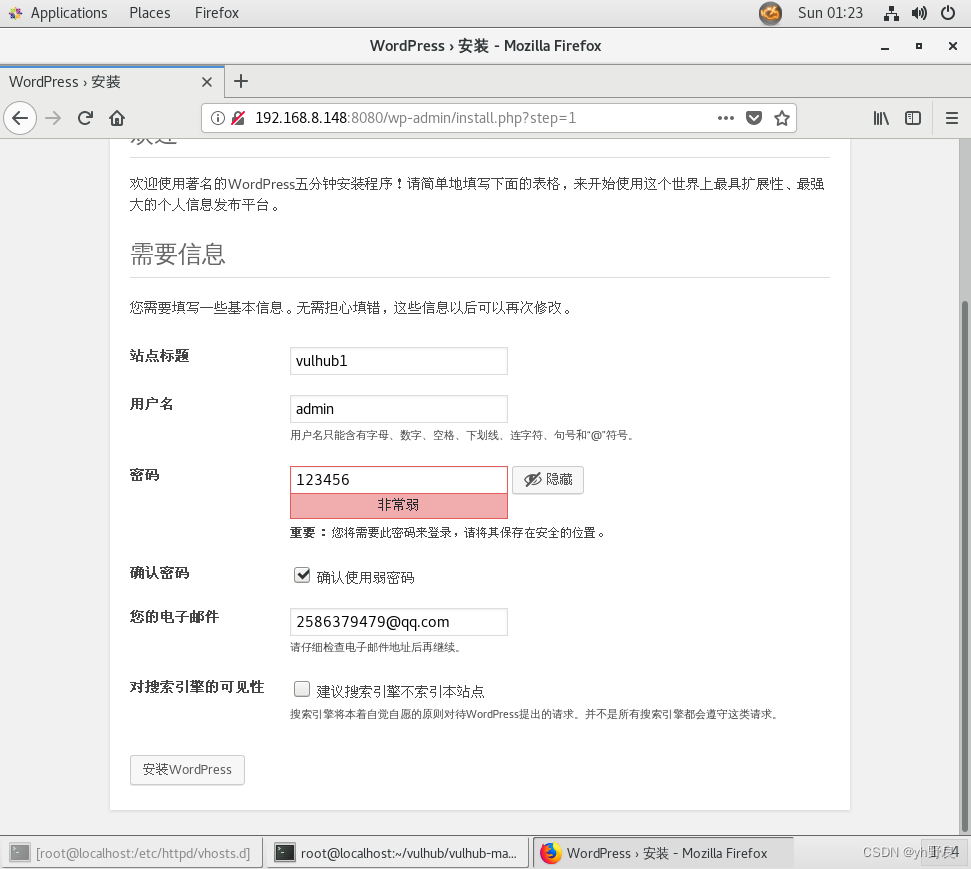
Task: Click the 安装WordPress button
Action: [x=187, y=770]
